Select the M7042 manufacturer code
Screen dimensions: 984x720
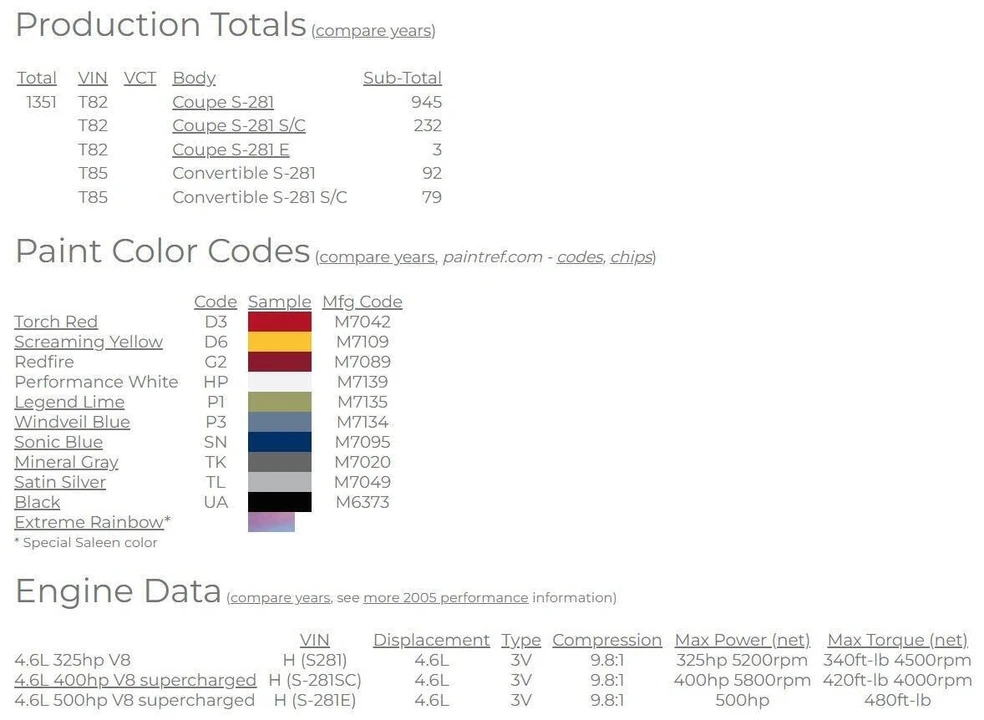tap(362, 321)
